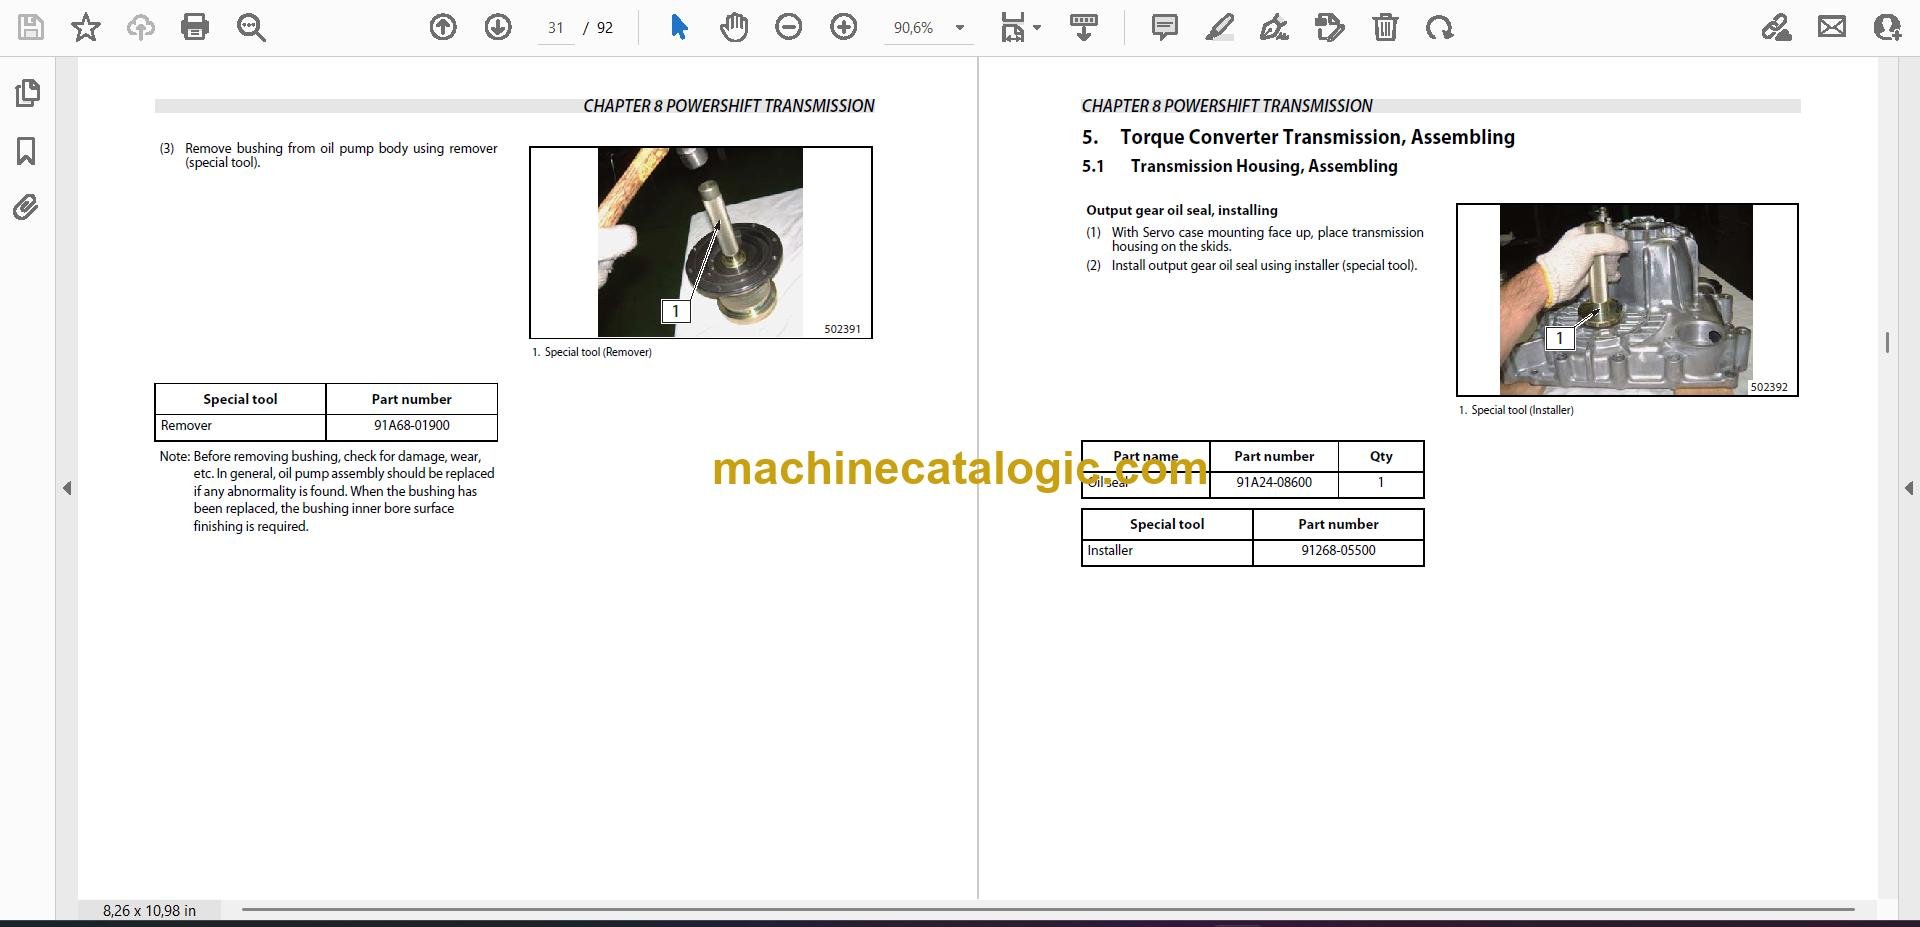Click the subheading Transmission Housing, Assembling
This screenshot has width=1920, height=927.
[x=1264, y=166]
